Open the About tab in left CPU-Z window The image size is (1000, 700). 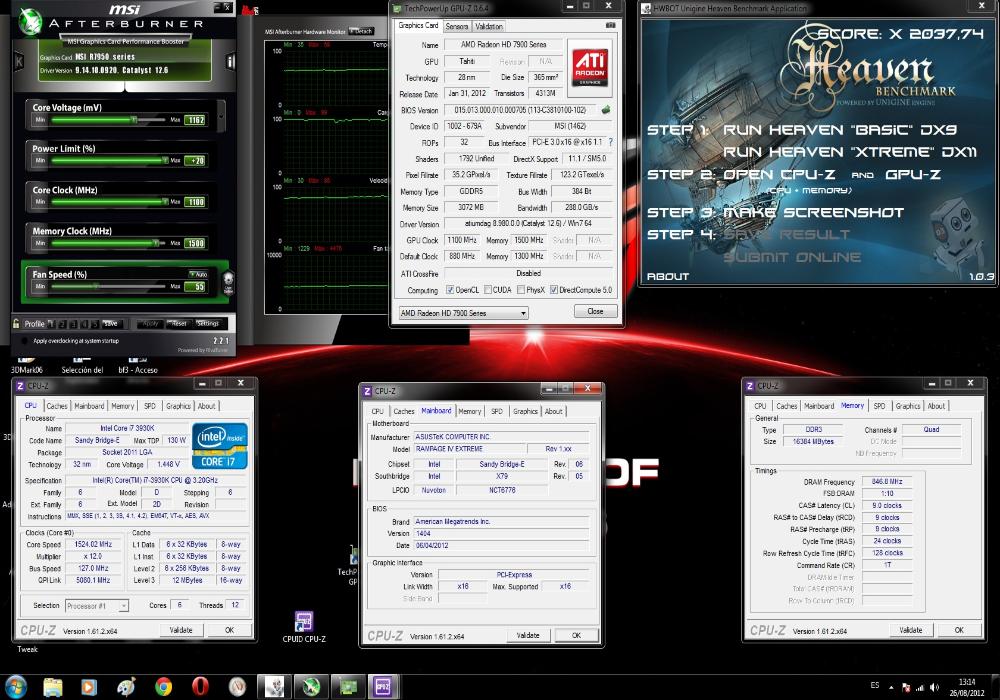206,406
